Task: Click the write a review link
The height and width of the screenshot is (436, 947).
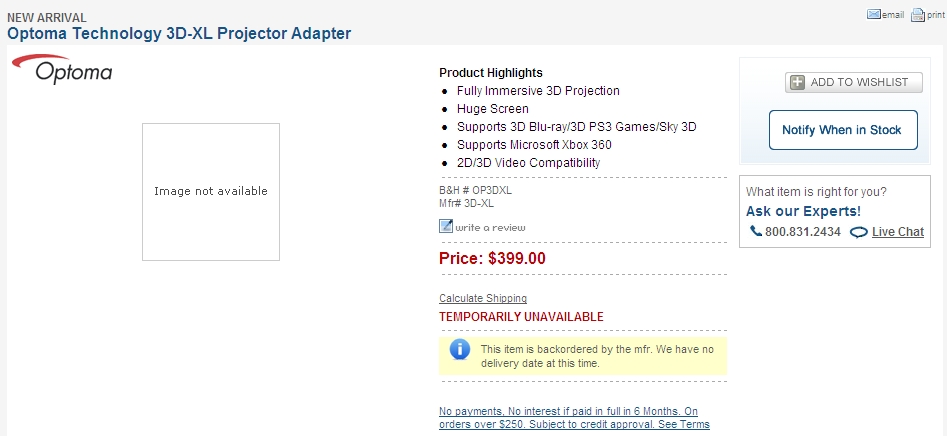Action: pyautogui.click(x=490, y=228)
